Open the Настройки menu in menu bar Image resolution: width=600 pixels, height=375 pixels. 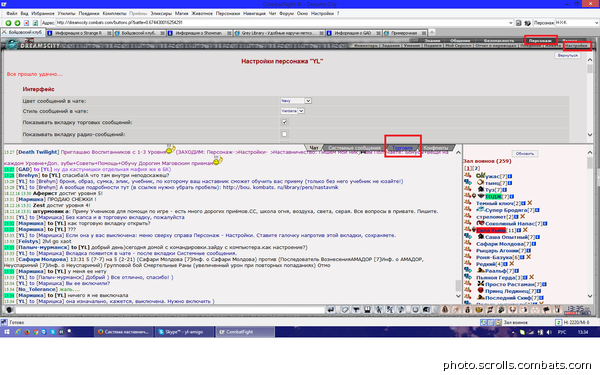coord(322,13)
